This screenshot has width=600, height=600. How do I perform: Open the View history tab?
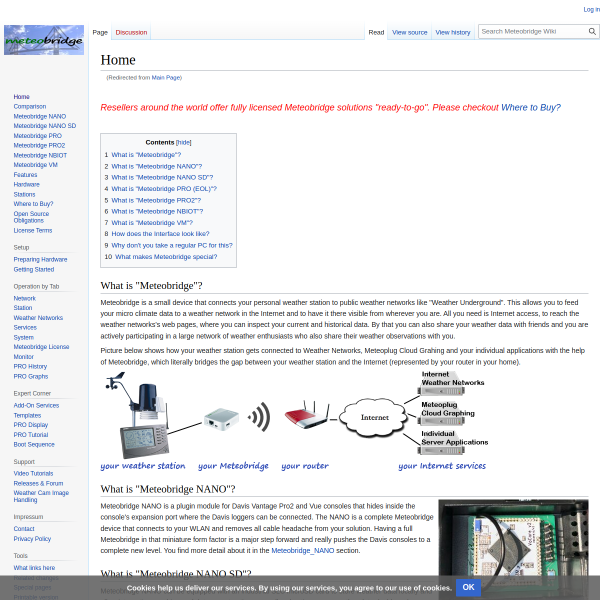453,33
